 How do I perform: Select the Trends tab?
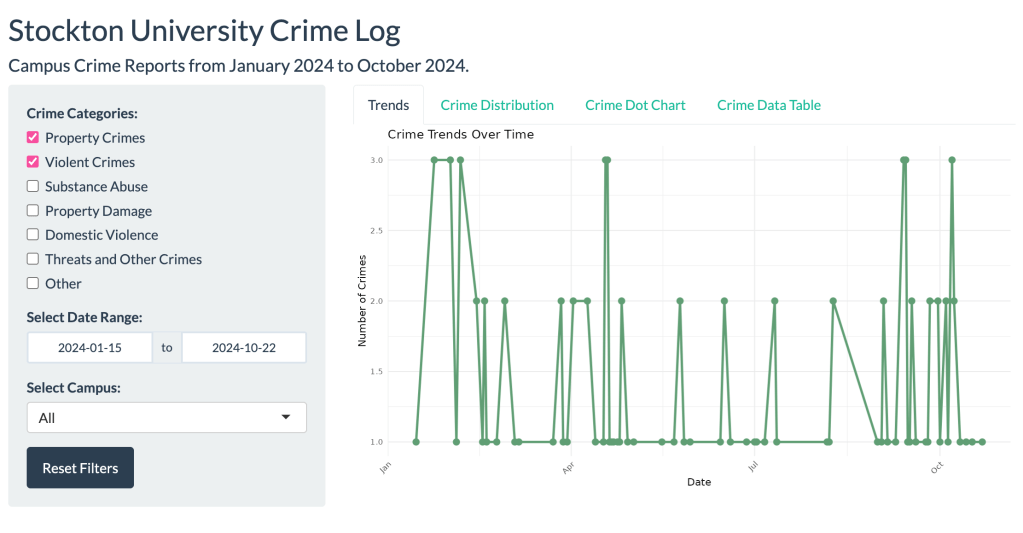pos(388,105)
